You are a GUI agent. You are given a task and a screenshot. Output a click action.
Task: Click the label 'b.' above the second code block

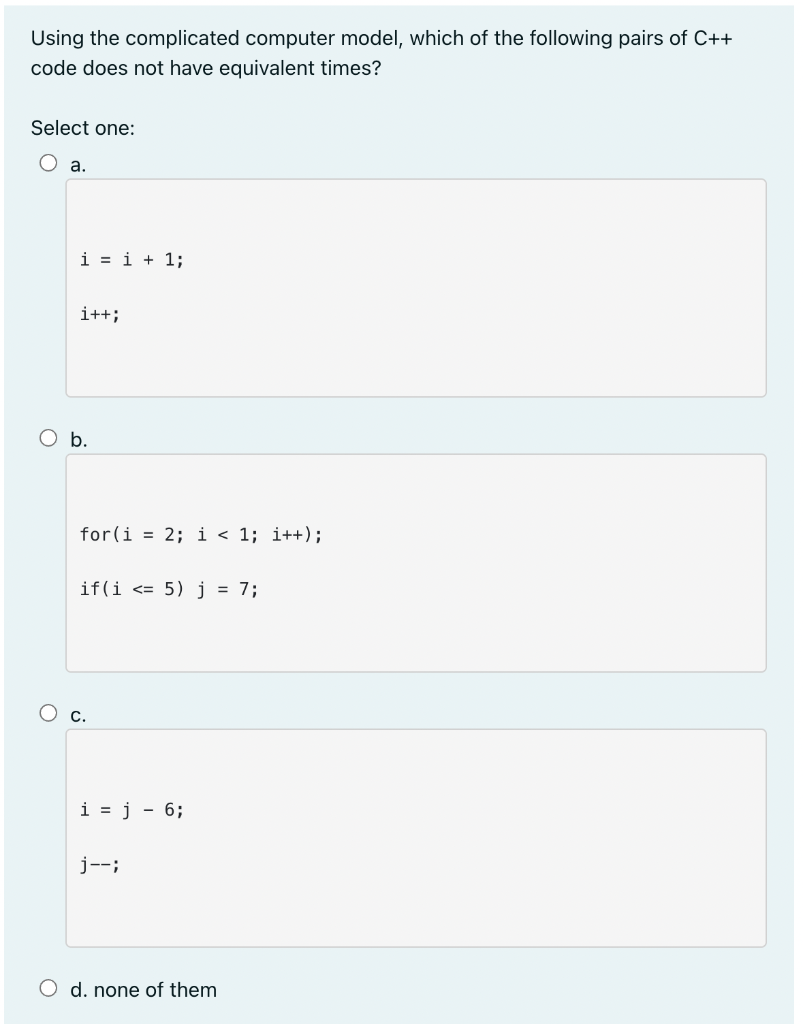coord(77,438)
